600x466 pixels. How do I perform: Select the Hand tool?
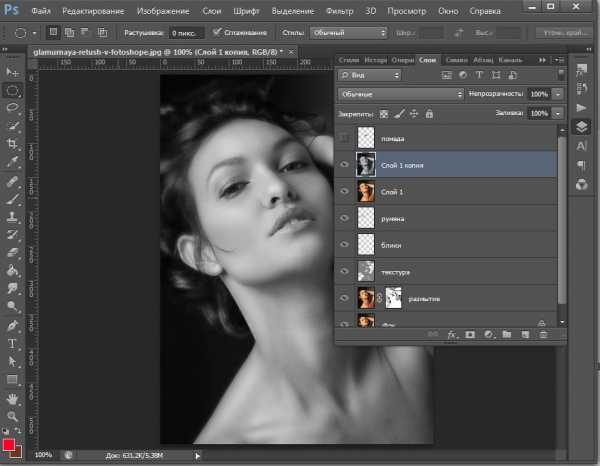click(x=12, y=399)
